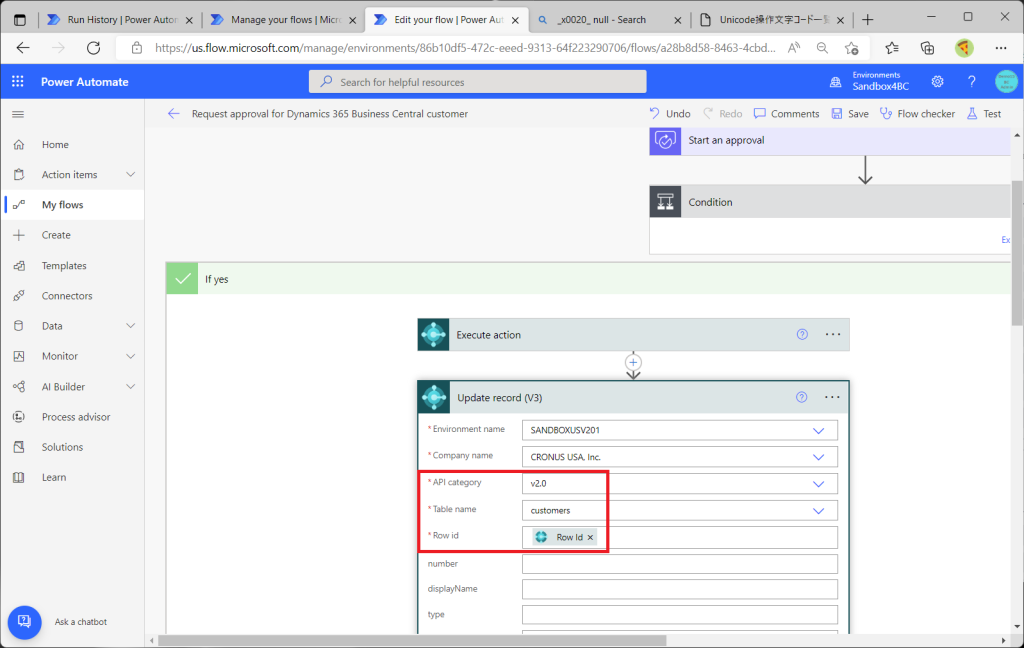Open the app launcher waffle icon
Image resolution: width=1024 pixels, height=648 pixels.
click(18, 82)
